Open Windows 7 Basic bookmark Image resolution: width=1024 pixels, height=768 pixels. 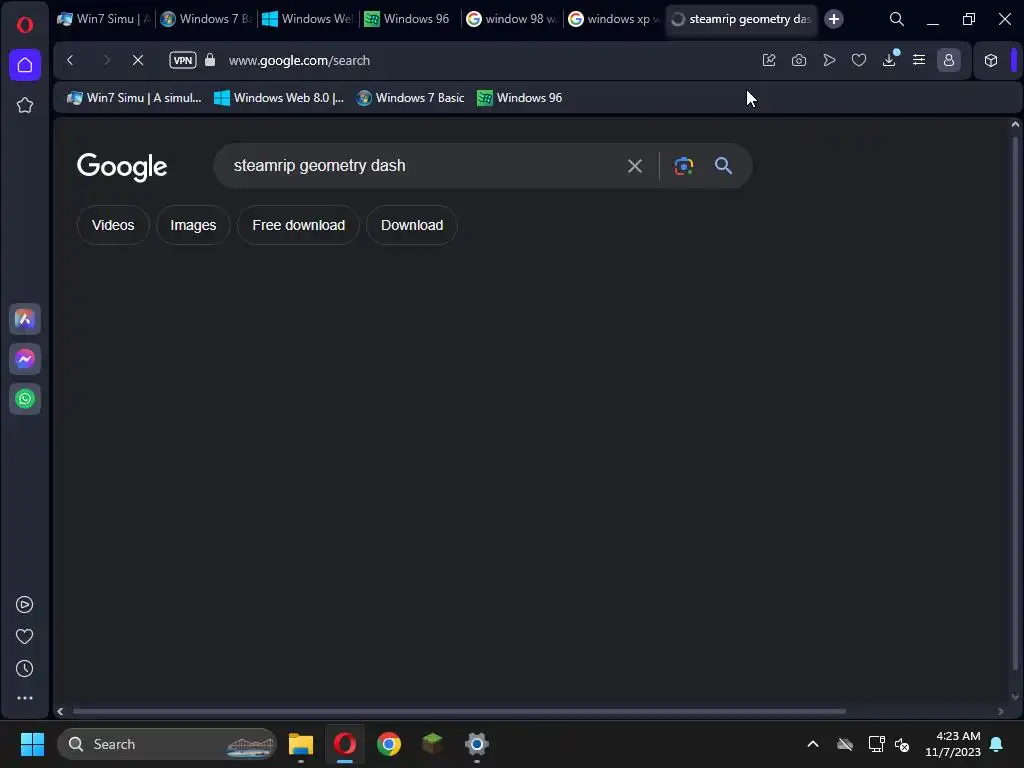(410, 98)
